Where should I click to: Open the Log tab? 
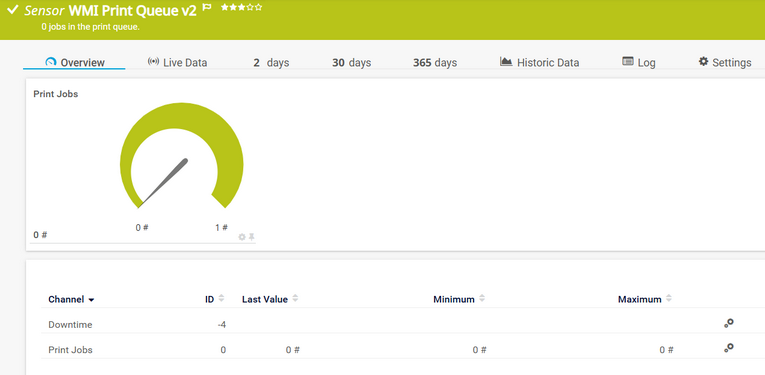tap(639, 62)
